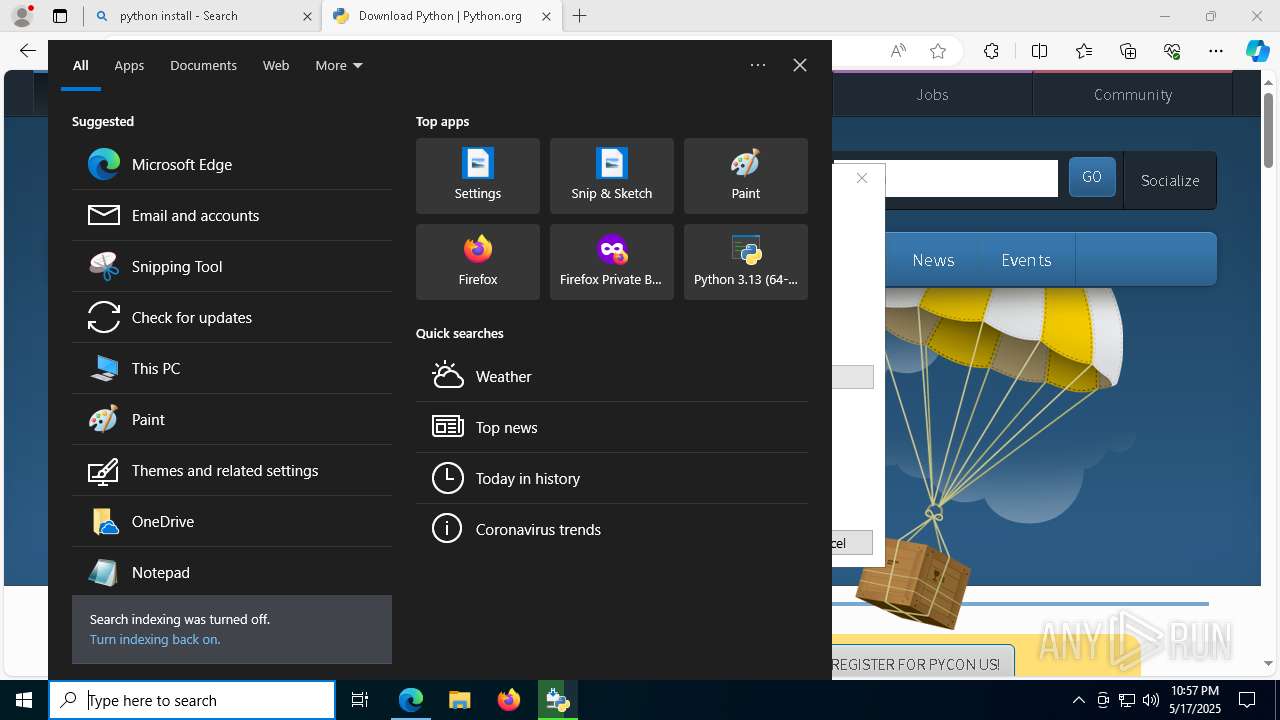The height and width of the screenshot is (720, 1280).
Task: Show hidden system tray icons
Action: click(x=1078, y=700)
